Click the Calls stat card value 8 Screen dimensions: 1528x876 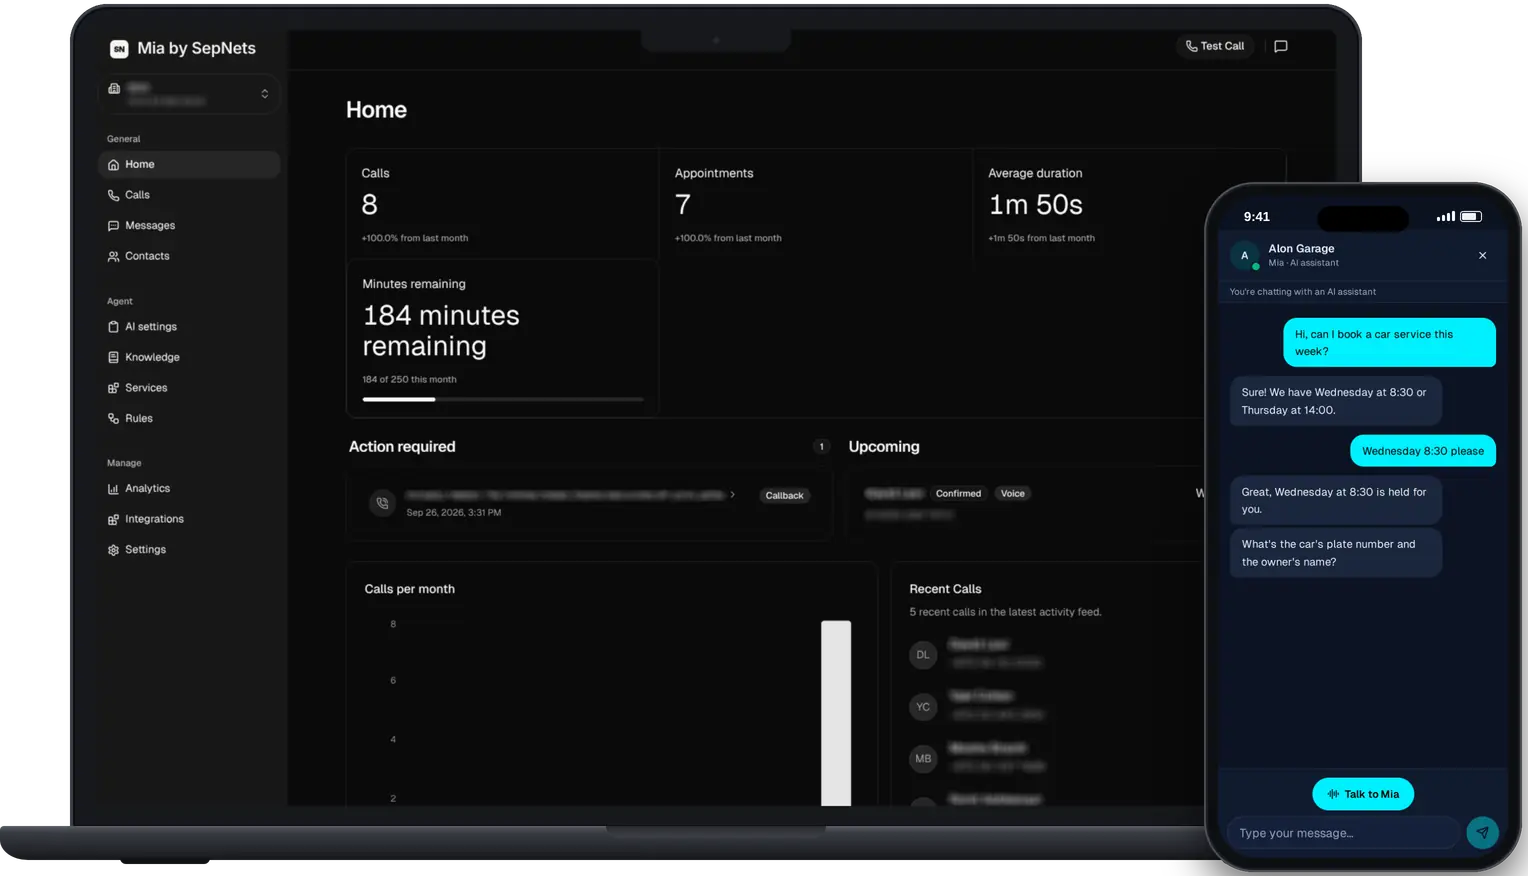370,205
